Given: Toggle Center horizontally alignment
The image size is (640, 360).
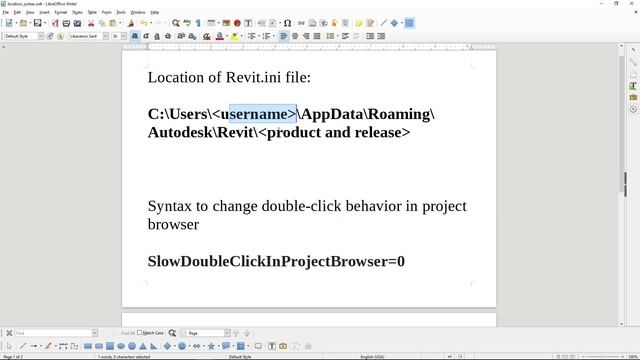Looking at the screenshot, I should (x=295, y=36).
